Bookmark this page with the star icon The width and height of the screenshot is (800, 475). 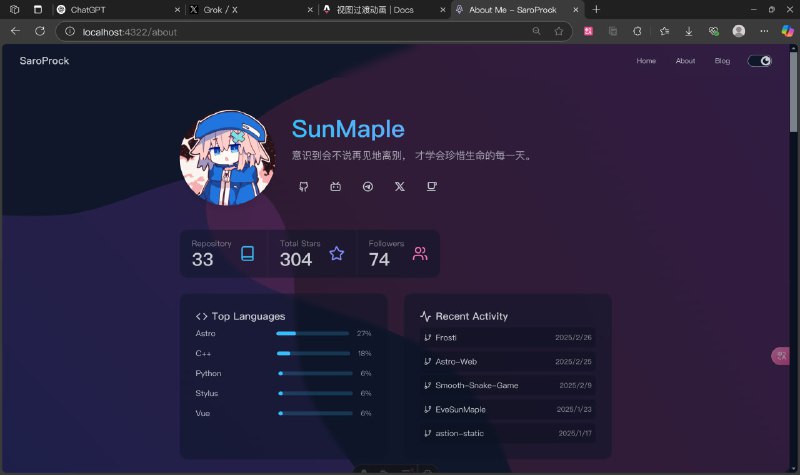click(559, 31)
